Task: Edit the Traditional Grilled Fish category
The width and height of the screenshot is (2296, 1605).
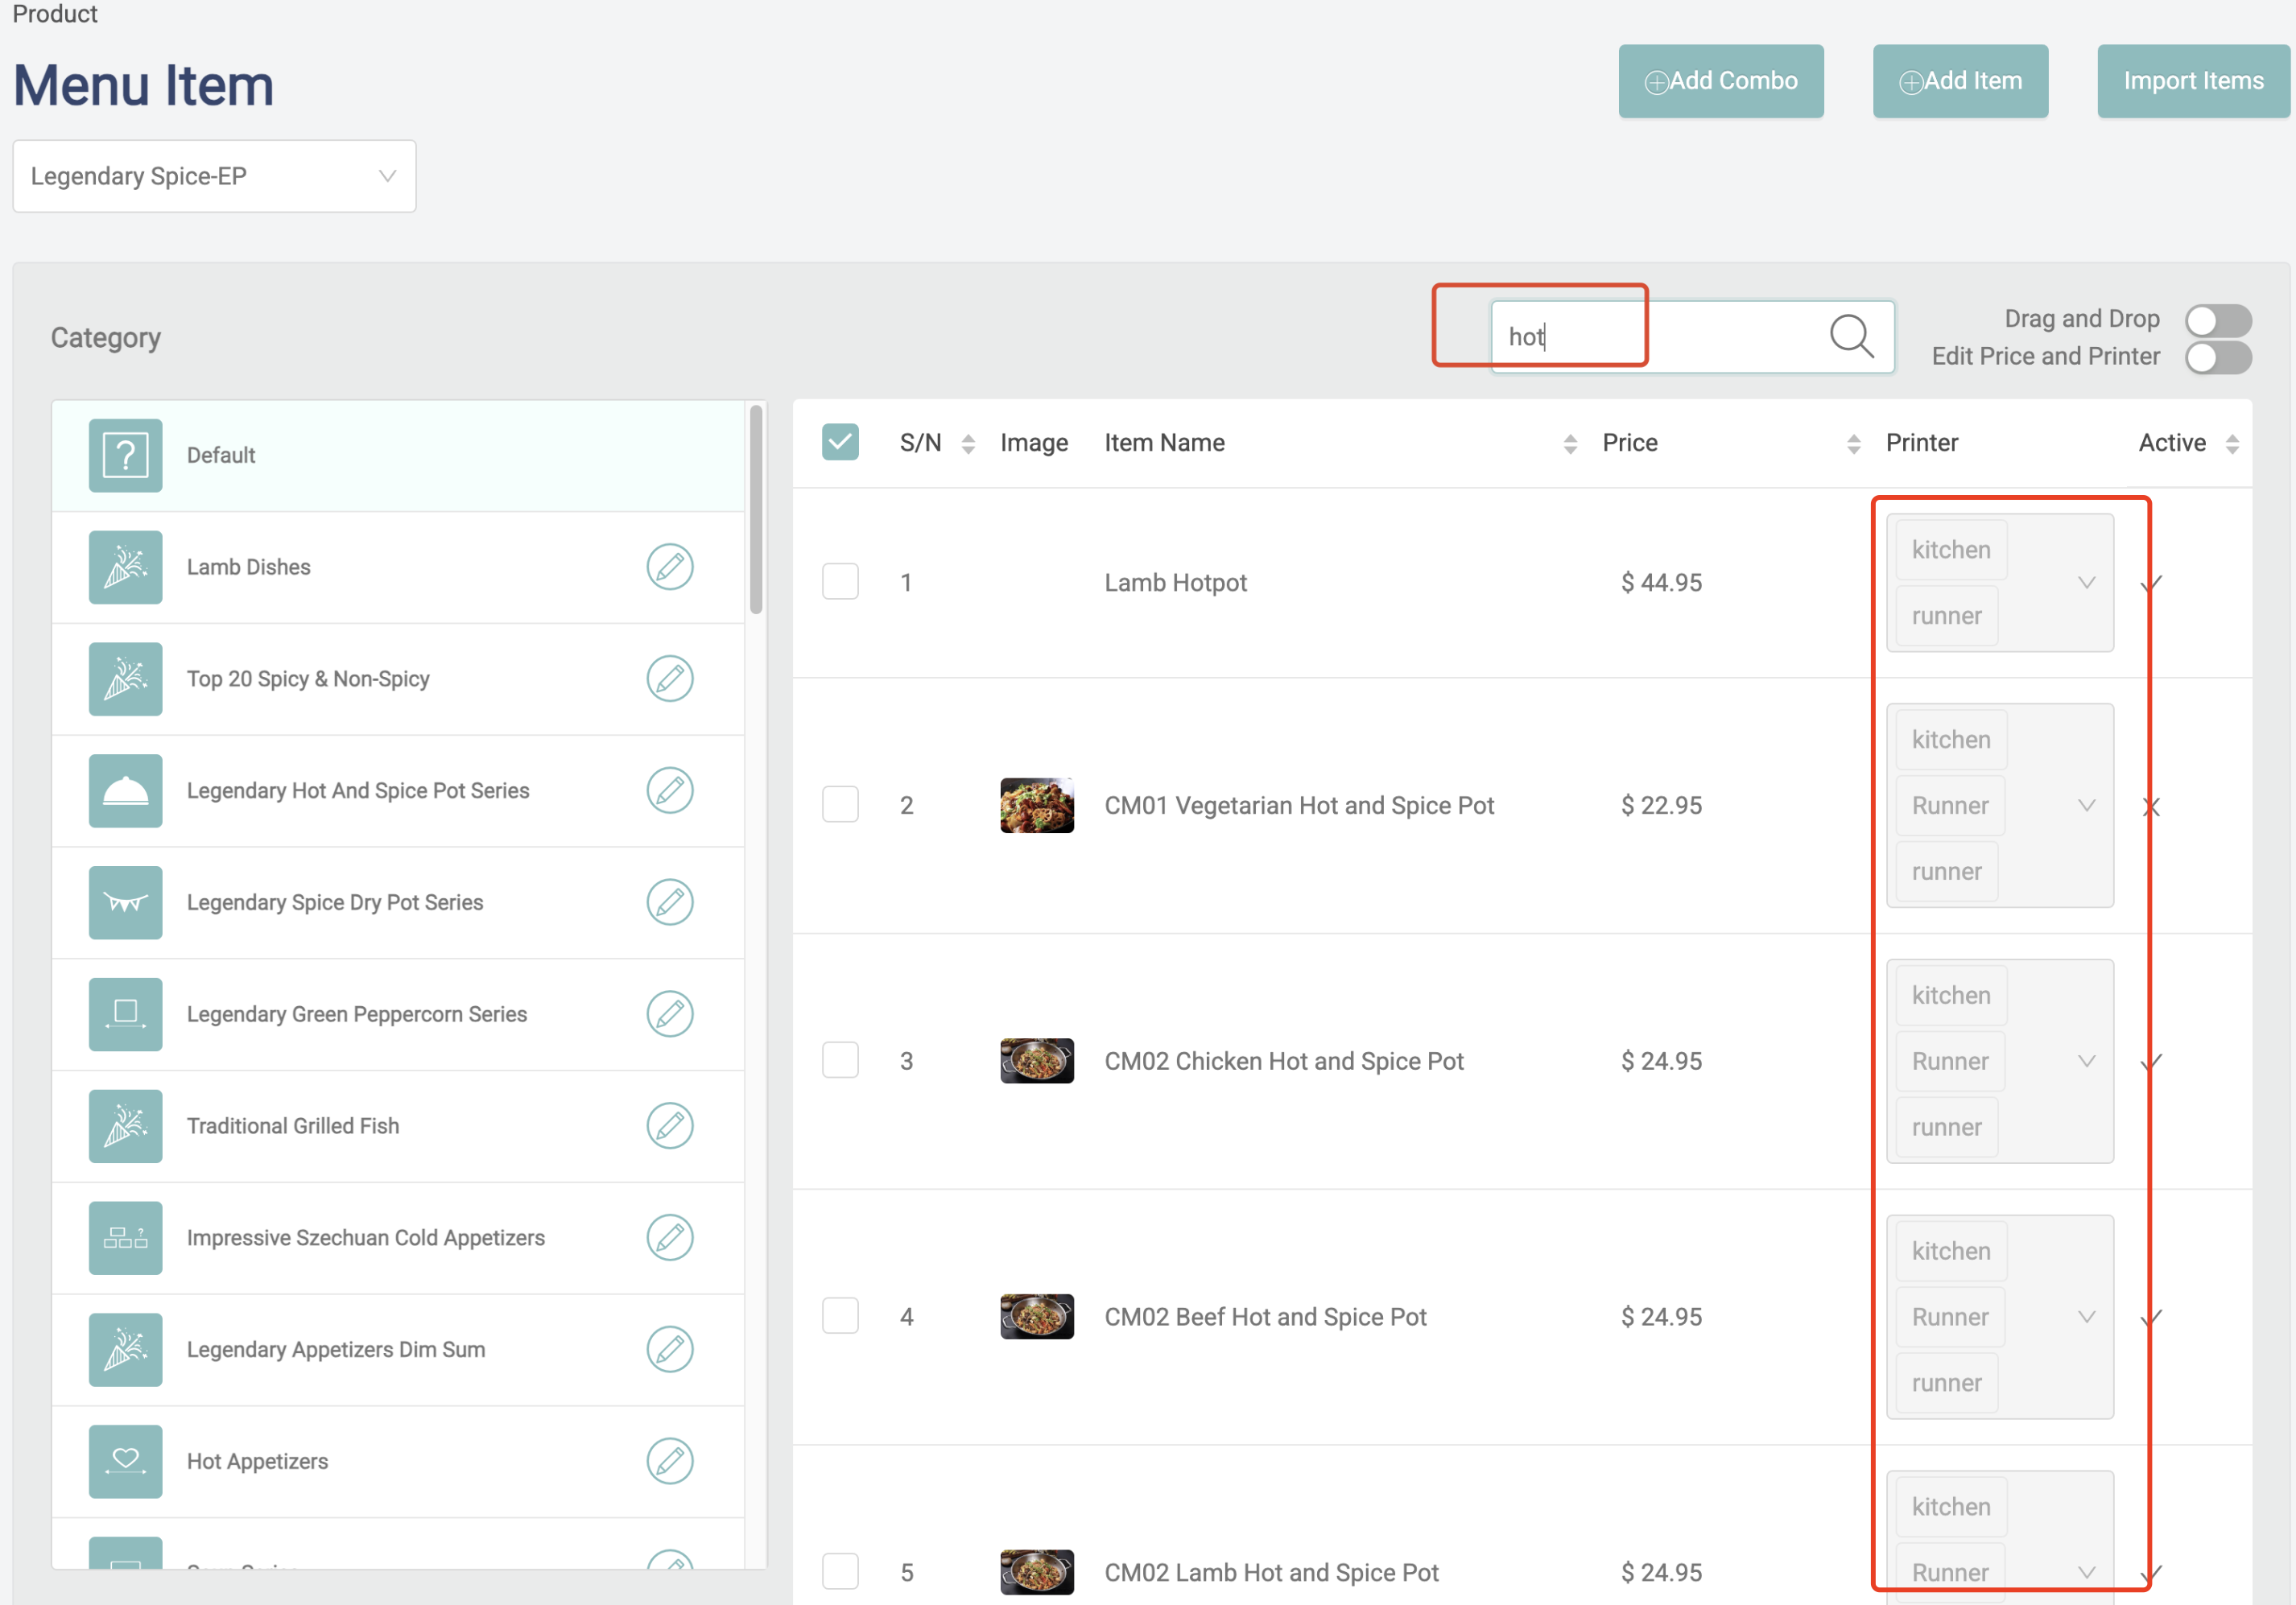Action: pyautogui.click(x=669, y=1126)
